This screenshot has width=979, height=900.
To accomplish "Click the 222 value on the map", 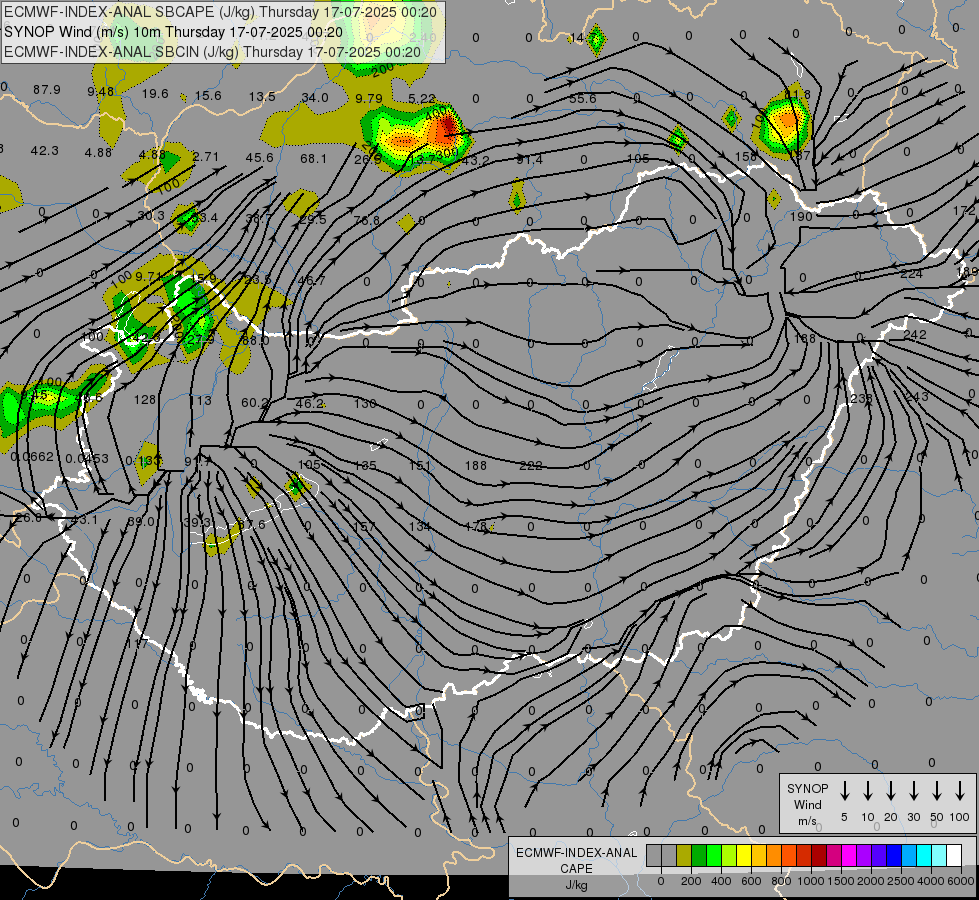I will pos(531,465).
